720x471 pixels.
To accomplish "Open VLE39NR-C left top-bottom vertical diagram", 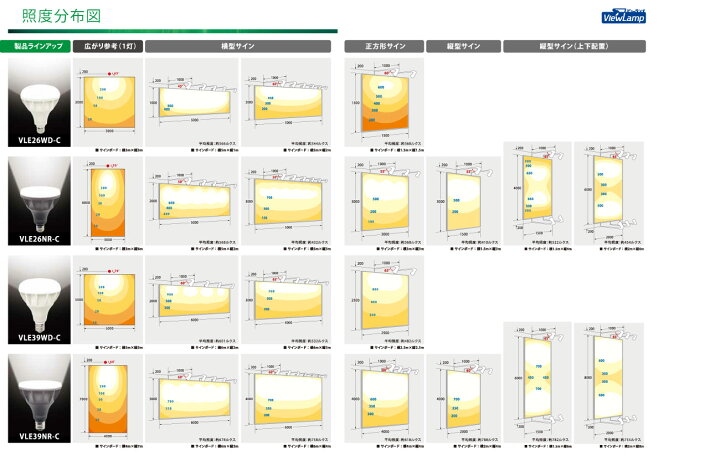I will pos(538,383).
